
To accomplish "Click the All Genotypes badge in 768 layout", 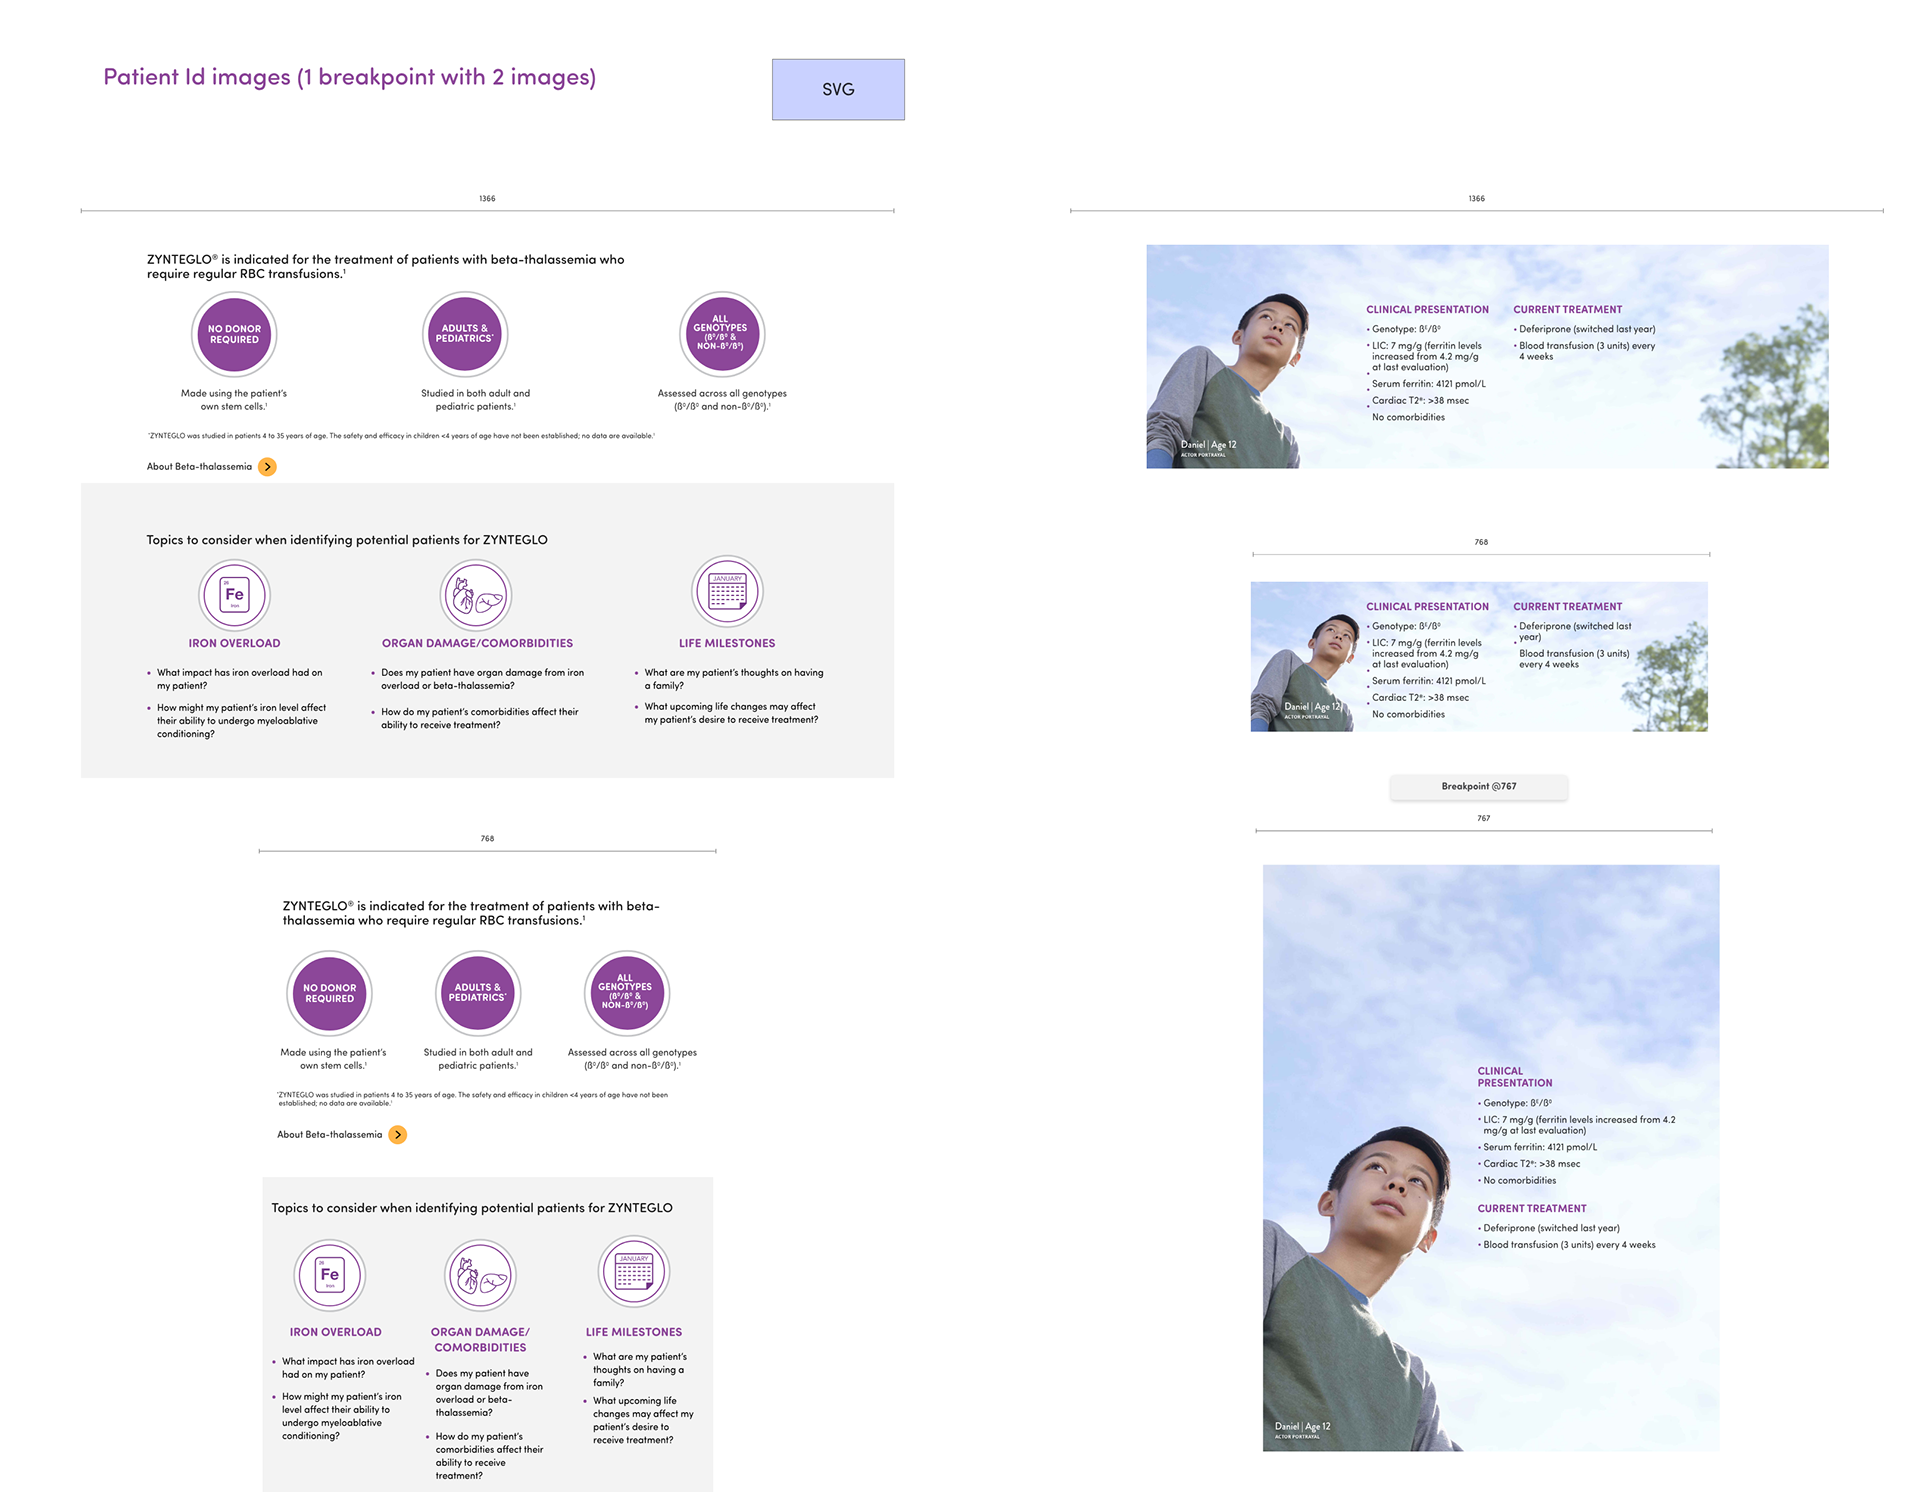I will tap(626, 993).
